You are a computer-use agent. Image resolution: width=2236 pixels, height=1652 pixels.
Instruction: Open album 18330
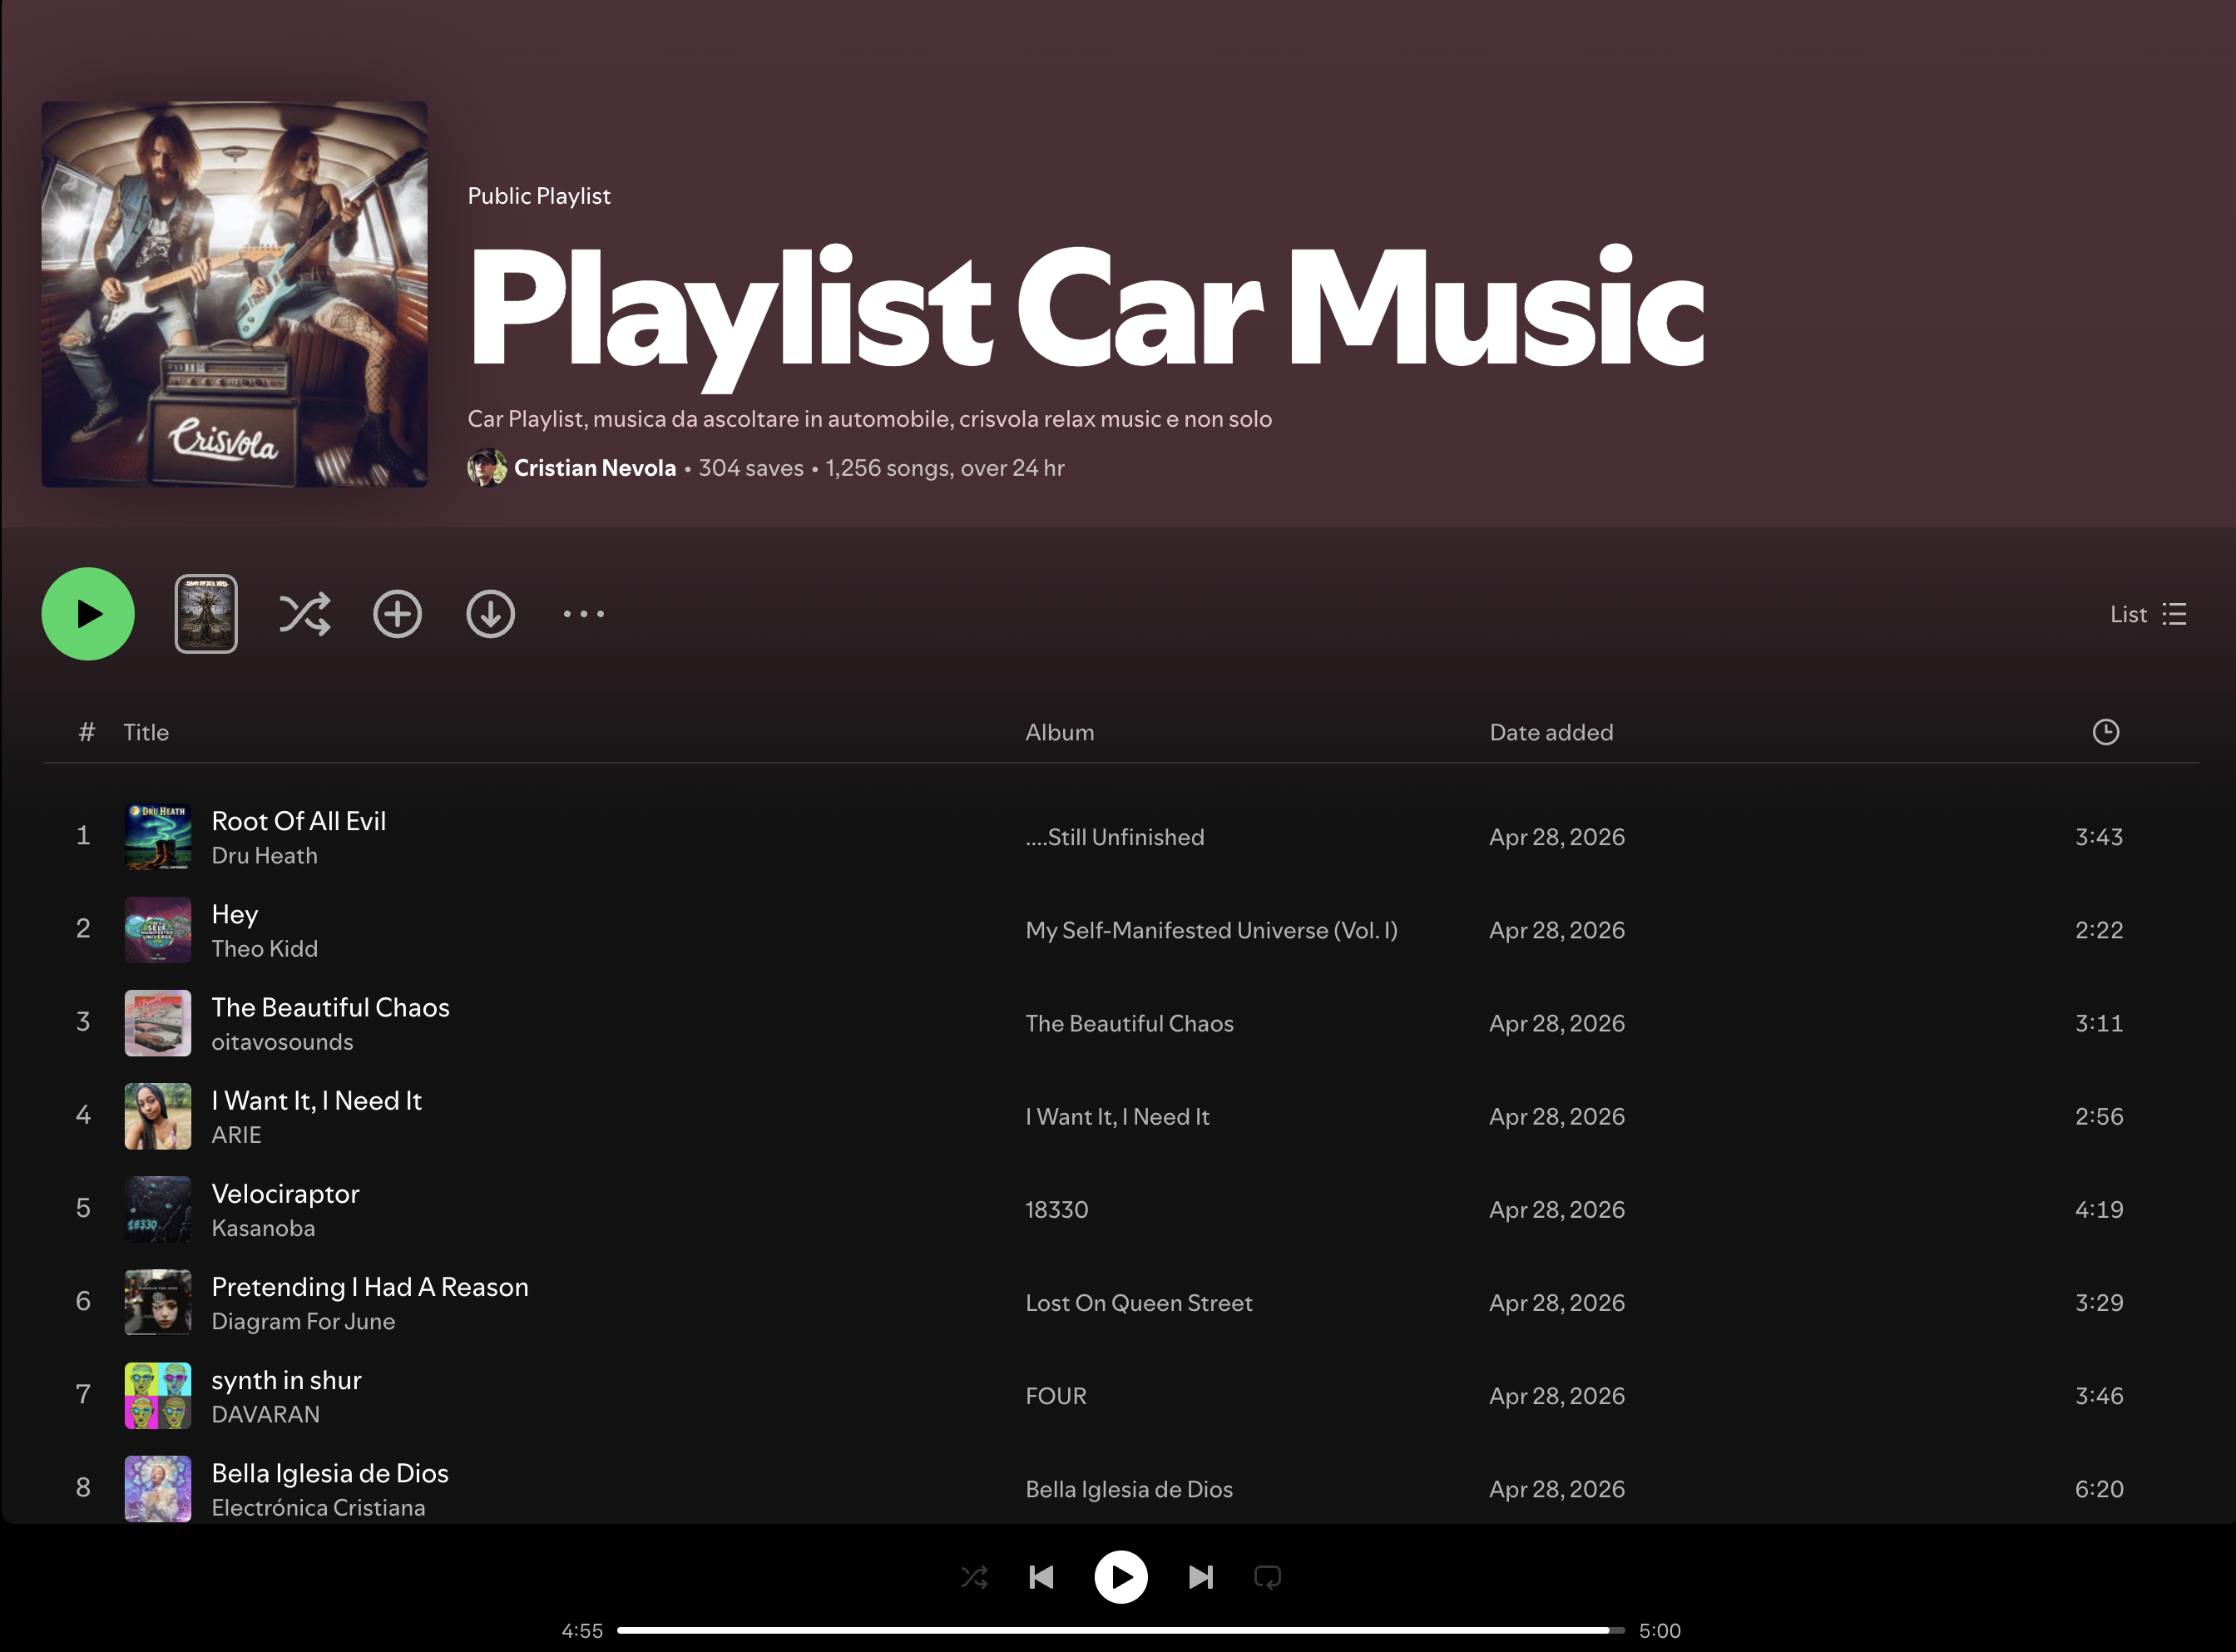tap(1057, 1209)
